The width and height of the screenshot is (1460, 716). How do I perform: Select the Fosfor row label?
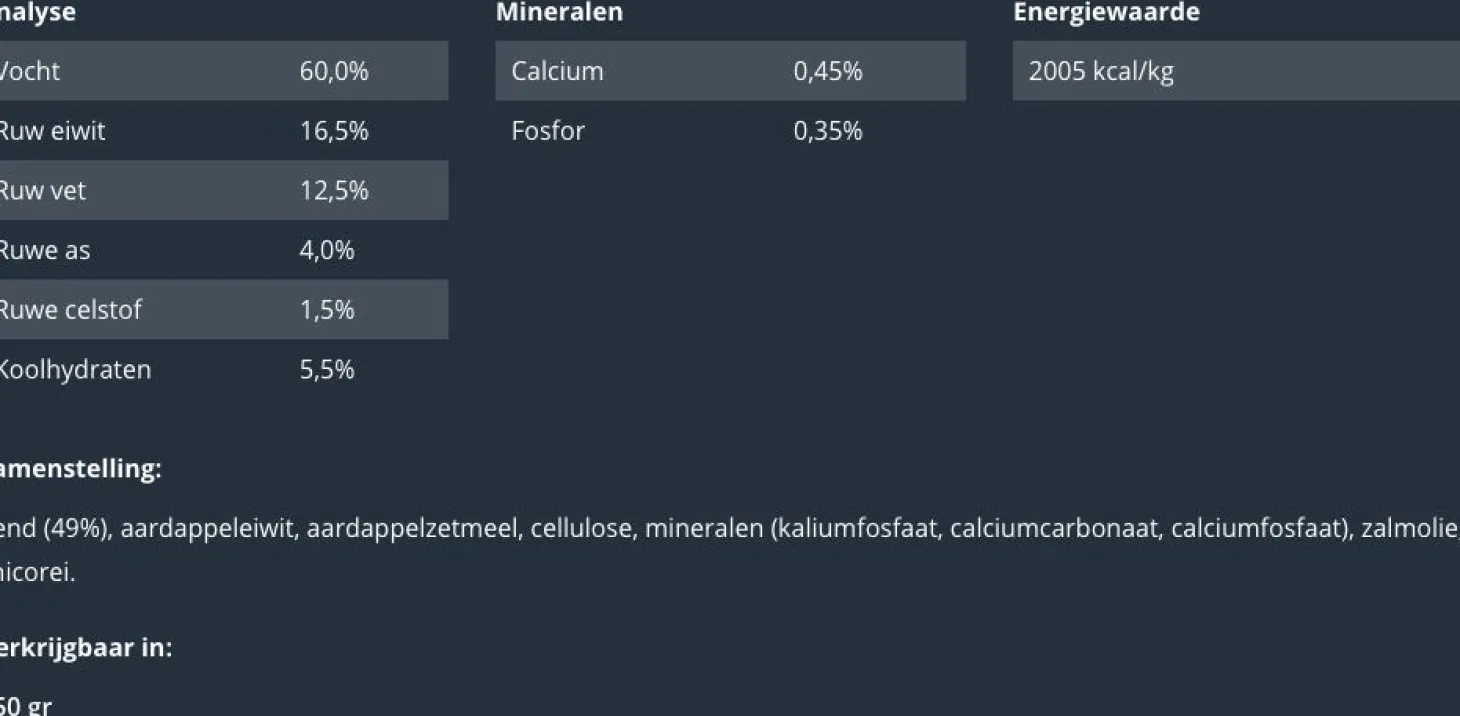(548, 131)
